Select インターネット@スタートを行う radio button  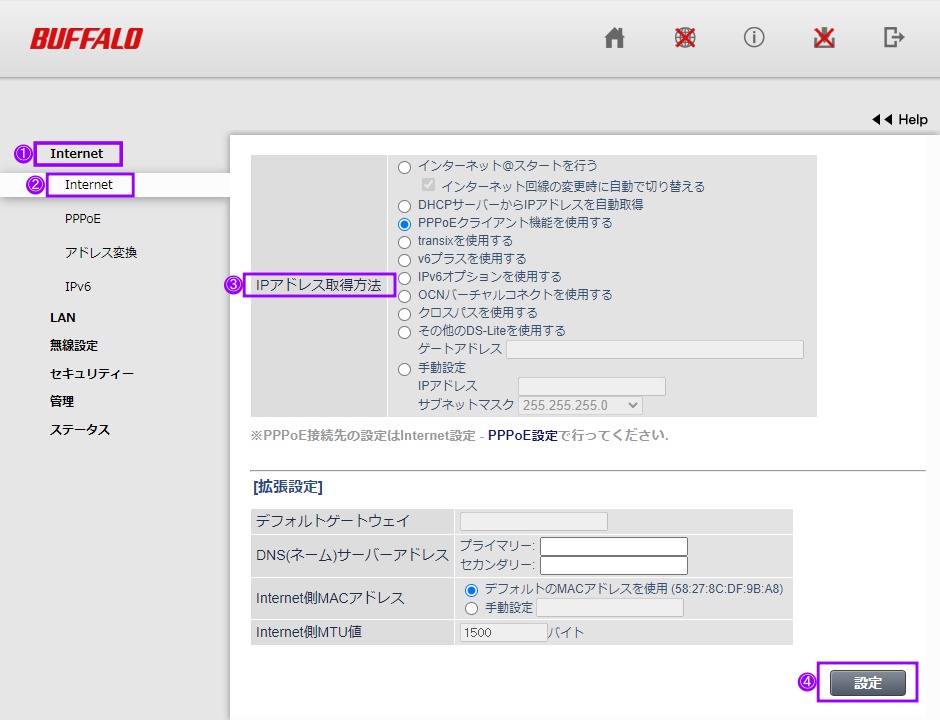tap(405, 167)
